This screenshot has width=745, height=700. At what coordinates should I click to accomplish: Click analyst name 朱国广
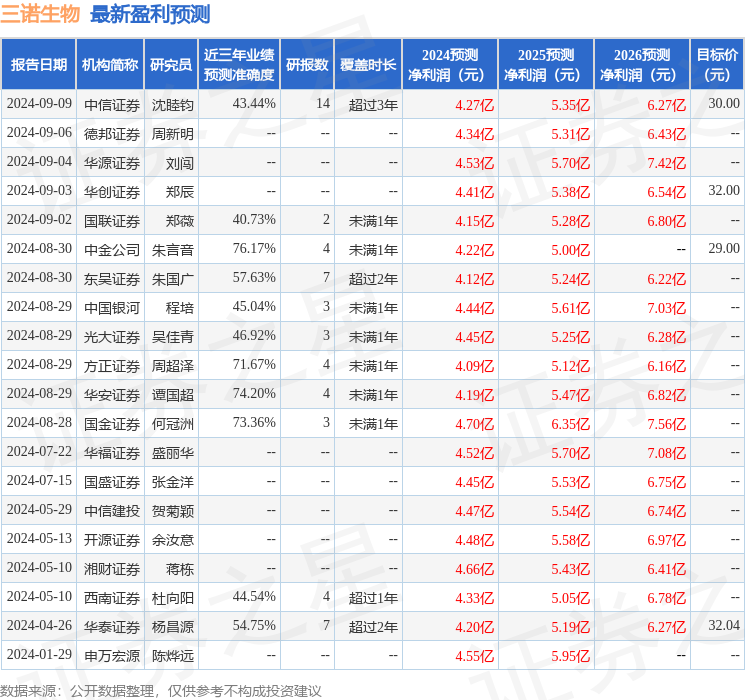[172, 279]
